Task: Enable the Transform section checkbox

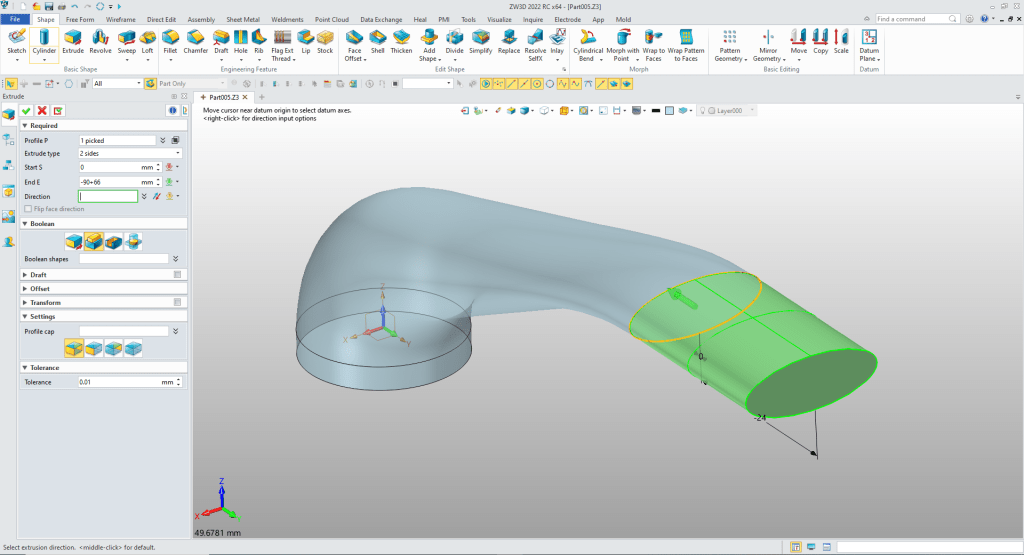Action: pos(177,302)
